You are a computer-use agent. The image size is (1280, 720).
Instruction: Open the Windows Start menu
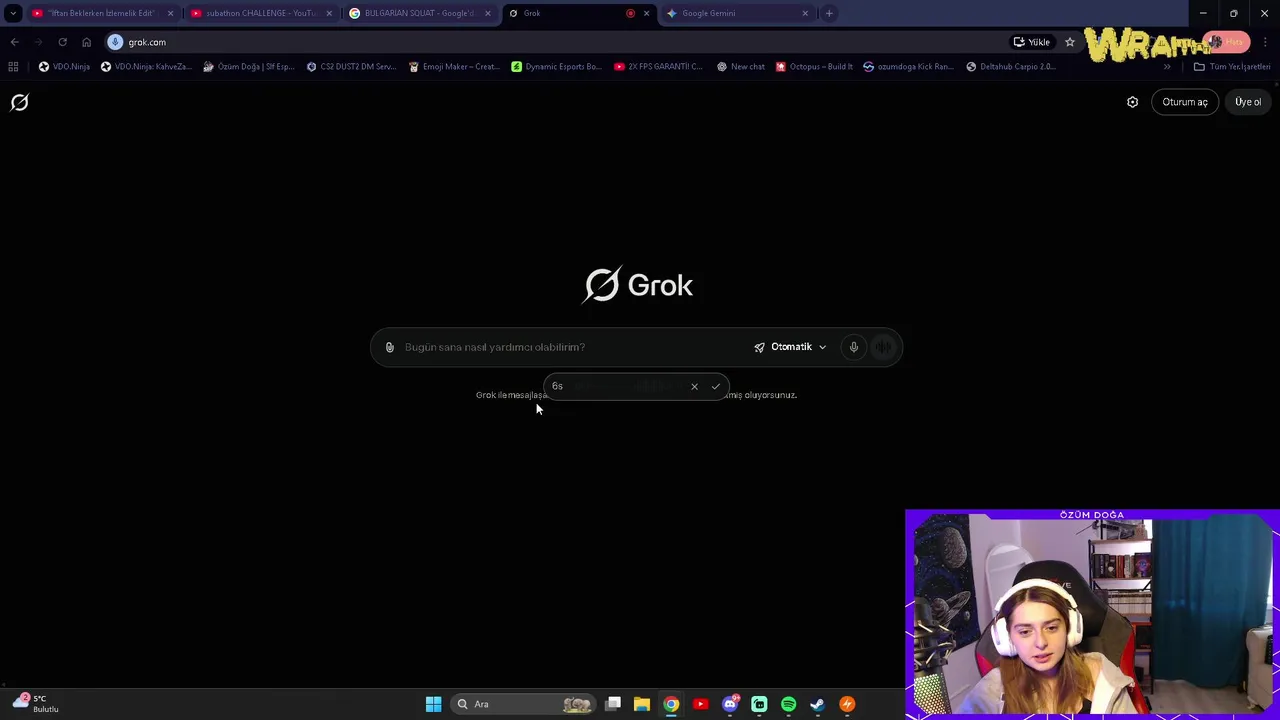(433, 704)
